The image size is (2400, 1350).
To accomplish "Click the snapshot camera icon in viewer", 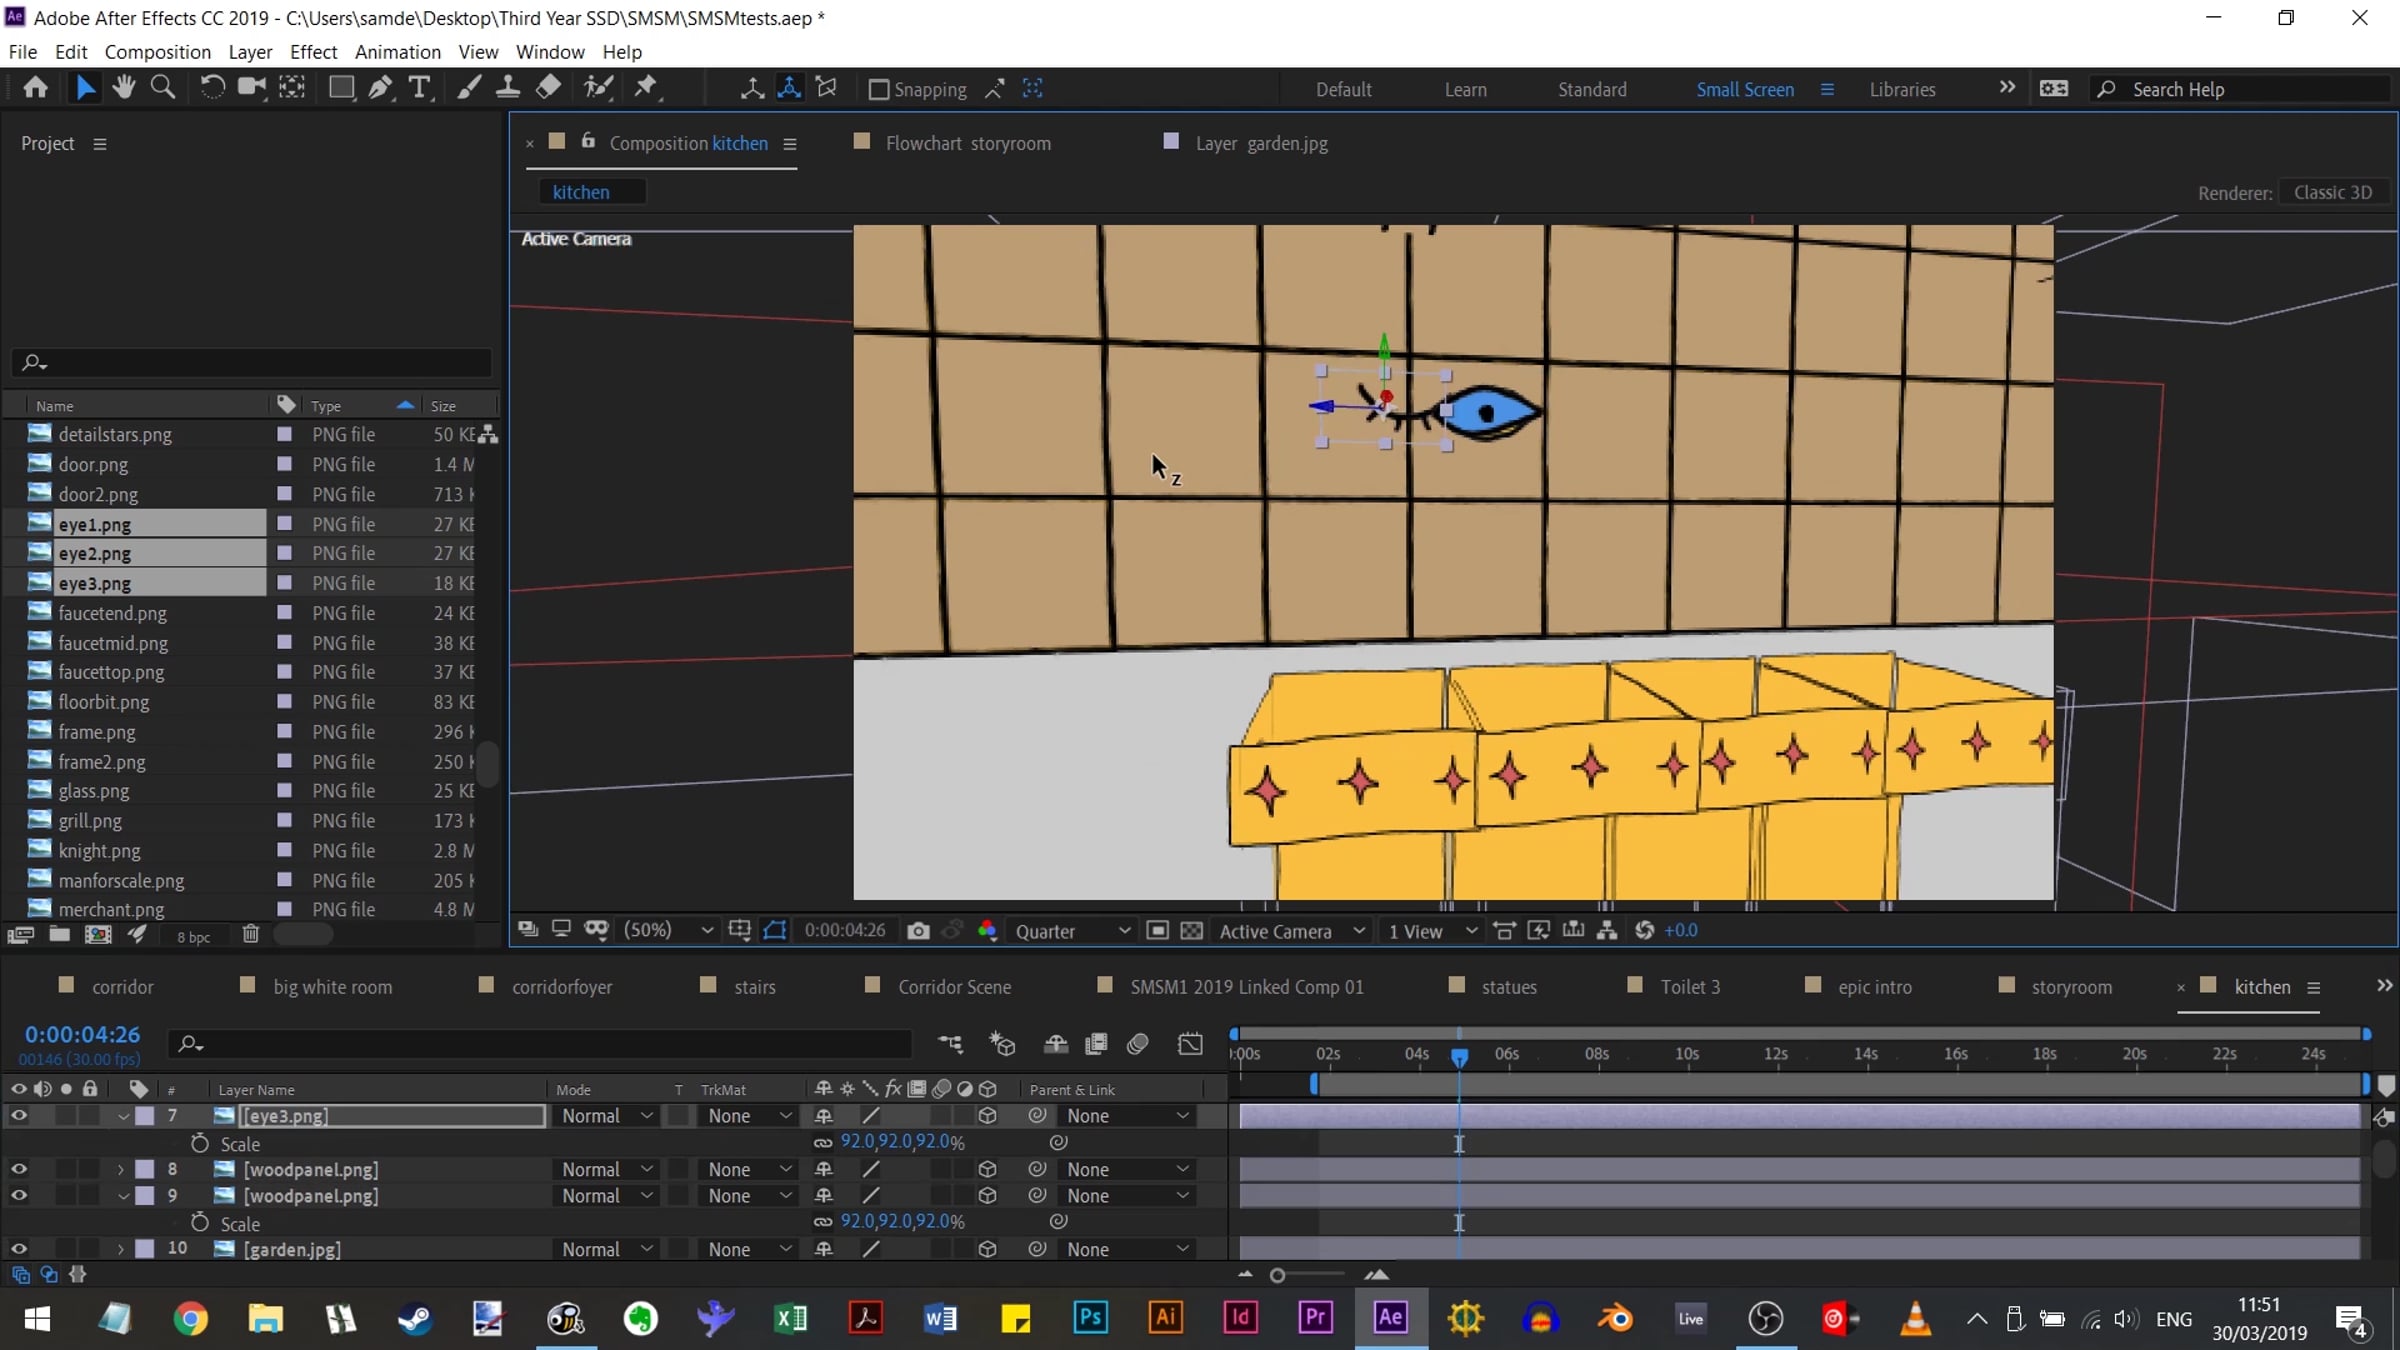I will pyautogui.click(x=918, y=931).
